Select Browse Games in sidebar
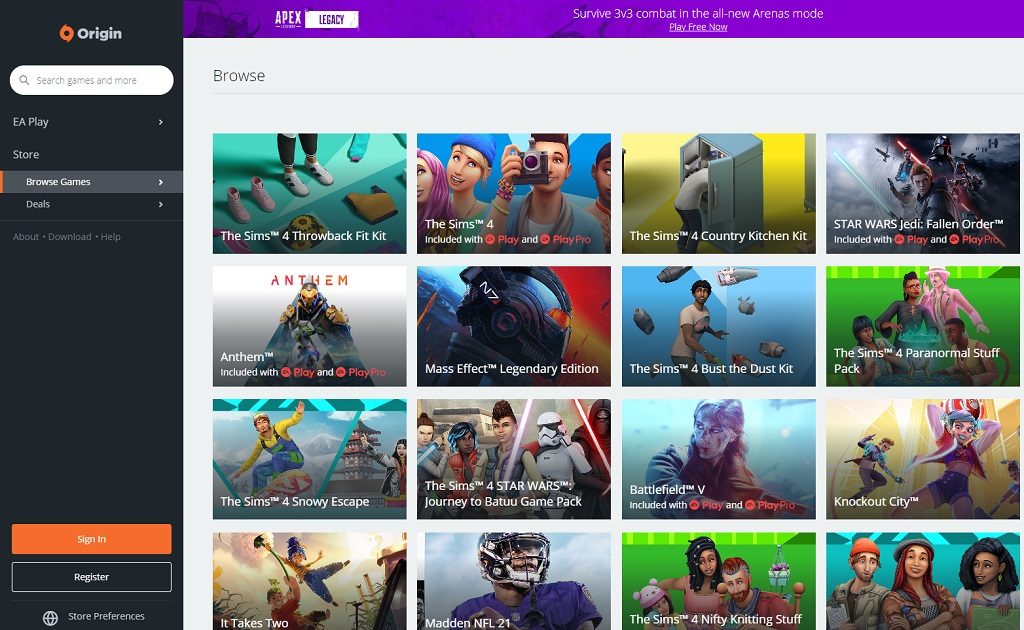The width and height of the screenshot is (1024, 630). click(91, 182)
